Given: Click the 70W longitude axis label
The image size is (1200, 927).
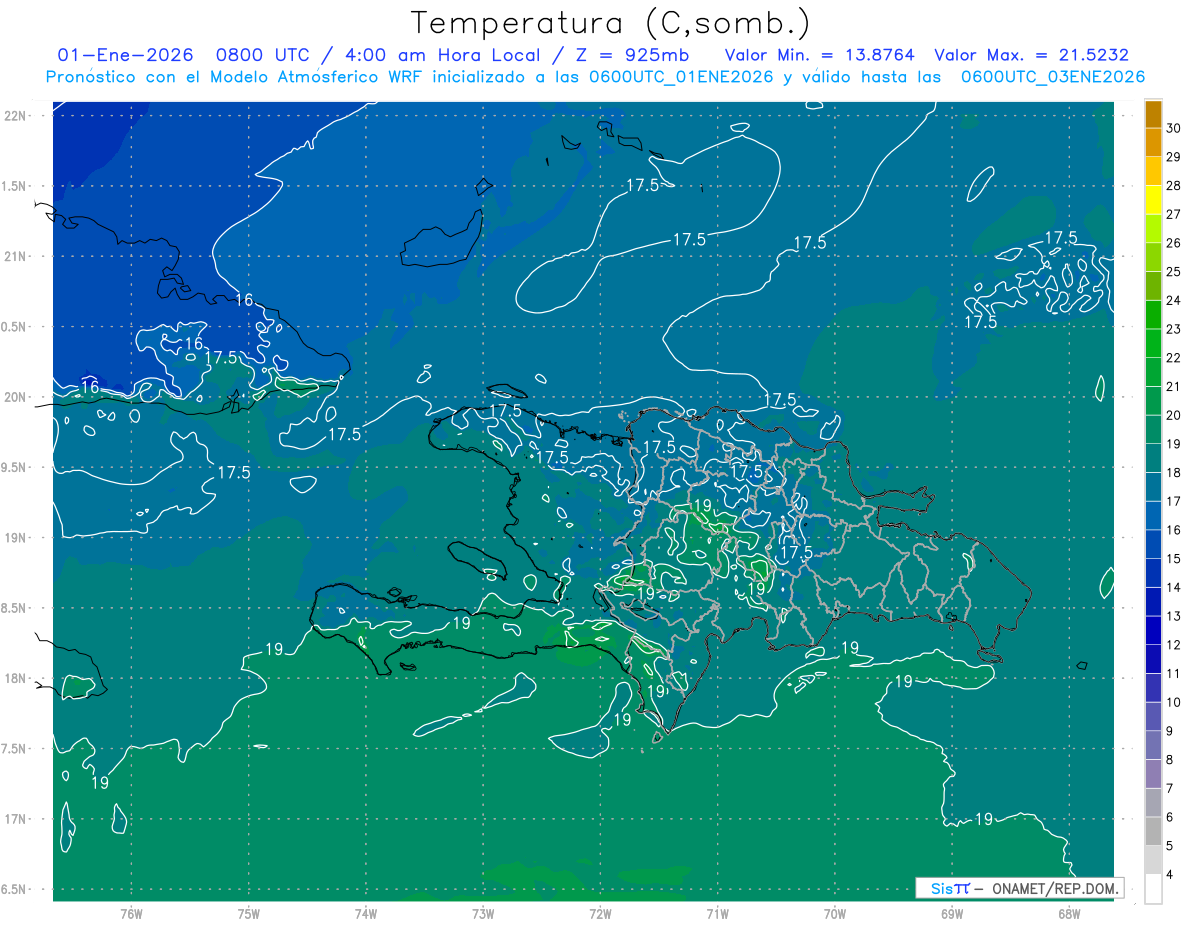Looking at the screenshot, I should [835, 914].
